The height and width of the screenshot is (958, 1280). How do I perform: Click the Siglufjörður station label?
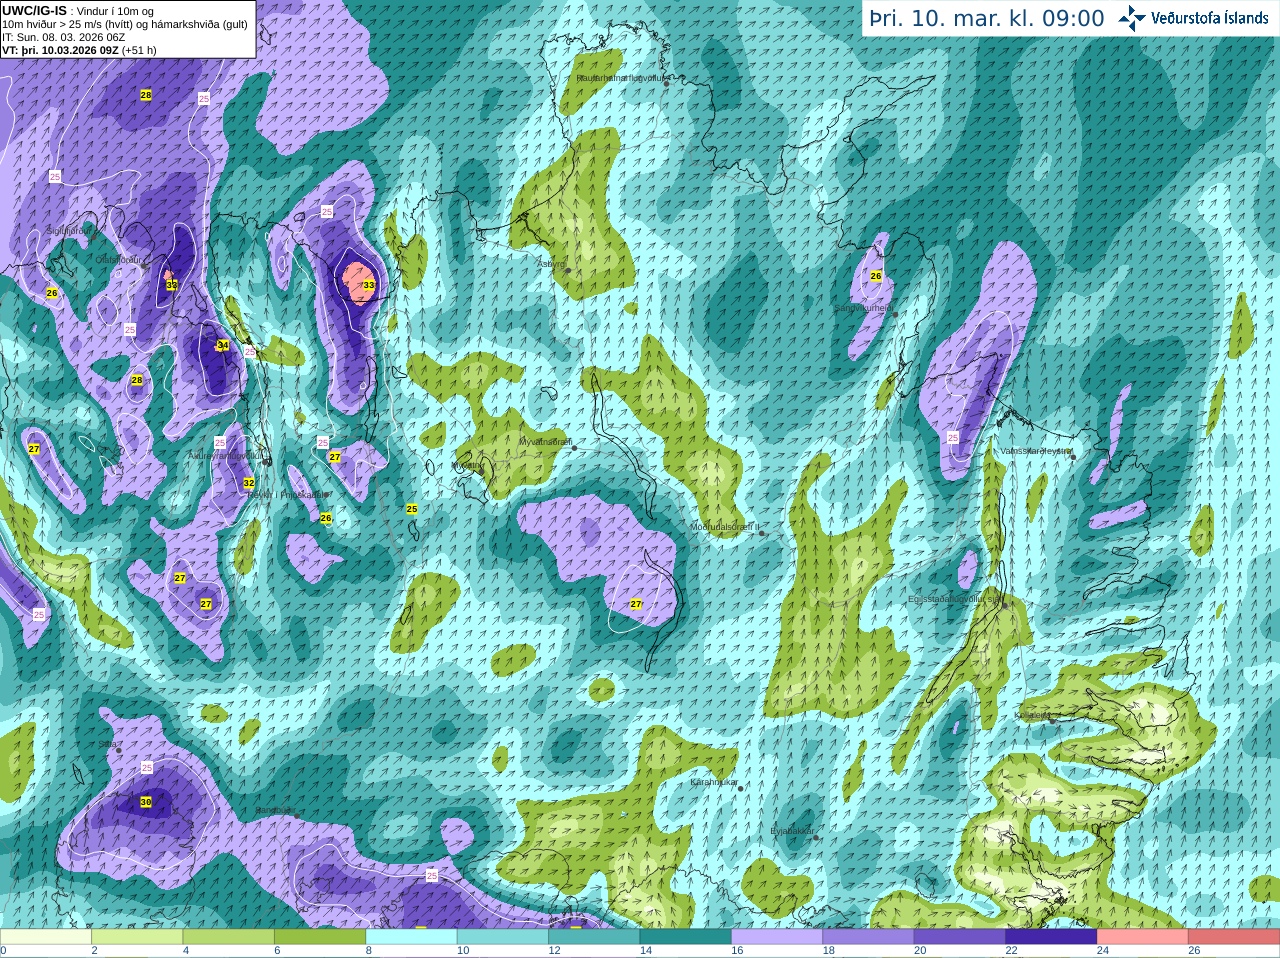point(69,231)
